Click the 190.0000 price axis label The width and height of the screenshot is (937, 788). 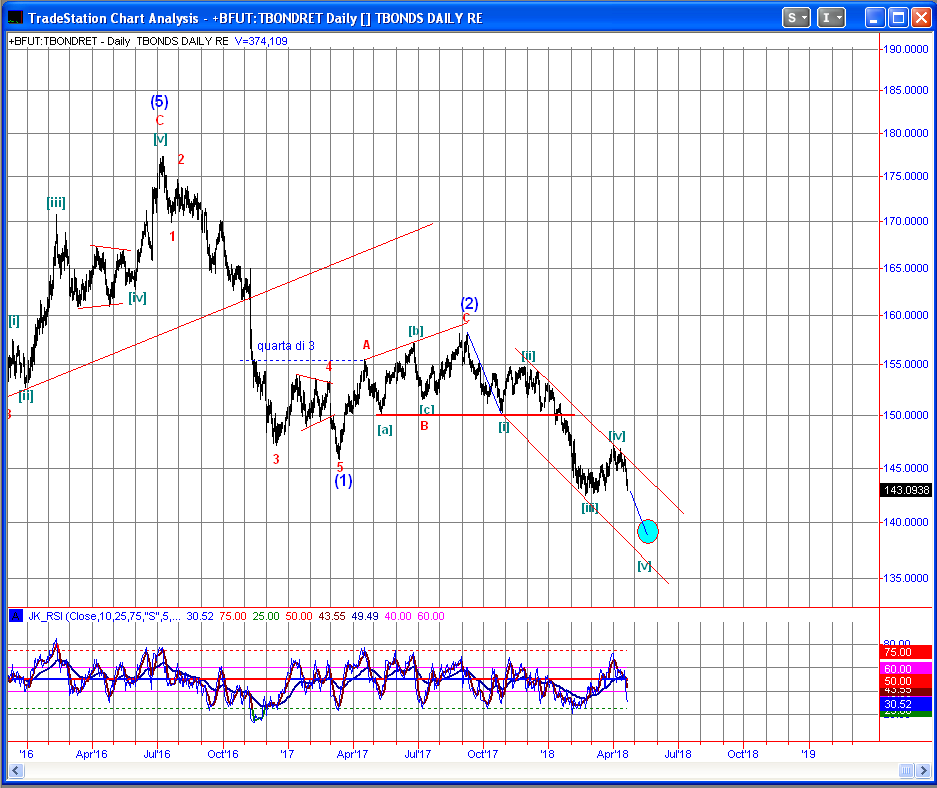[x=906, y=49]
